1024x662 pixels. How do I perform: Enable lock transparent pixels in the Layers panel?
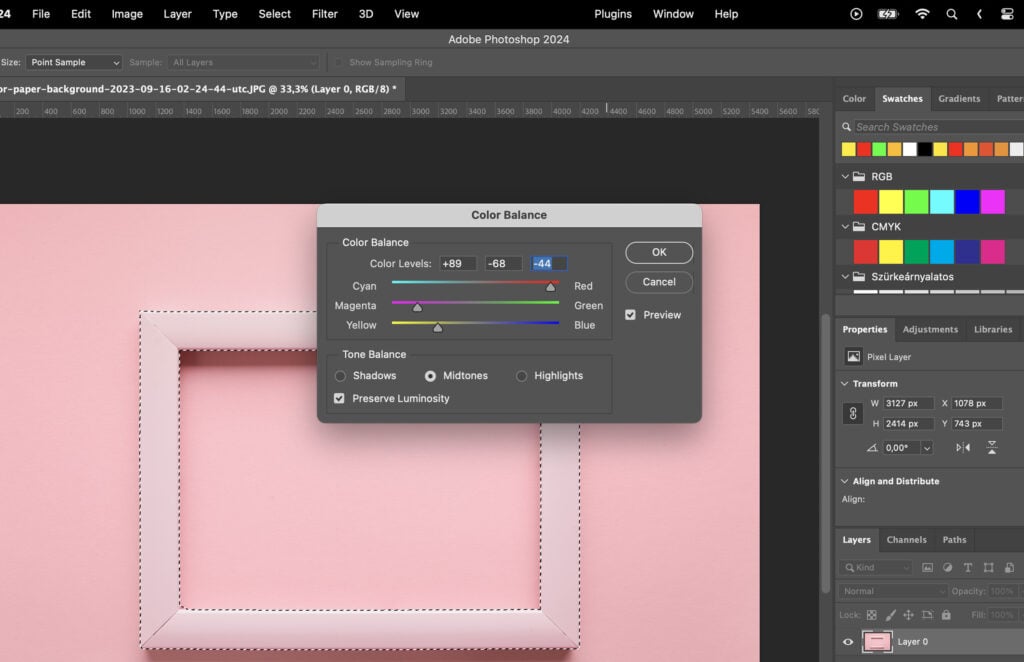click(x=871, y=615)
